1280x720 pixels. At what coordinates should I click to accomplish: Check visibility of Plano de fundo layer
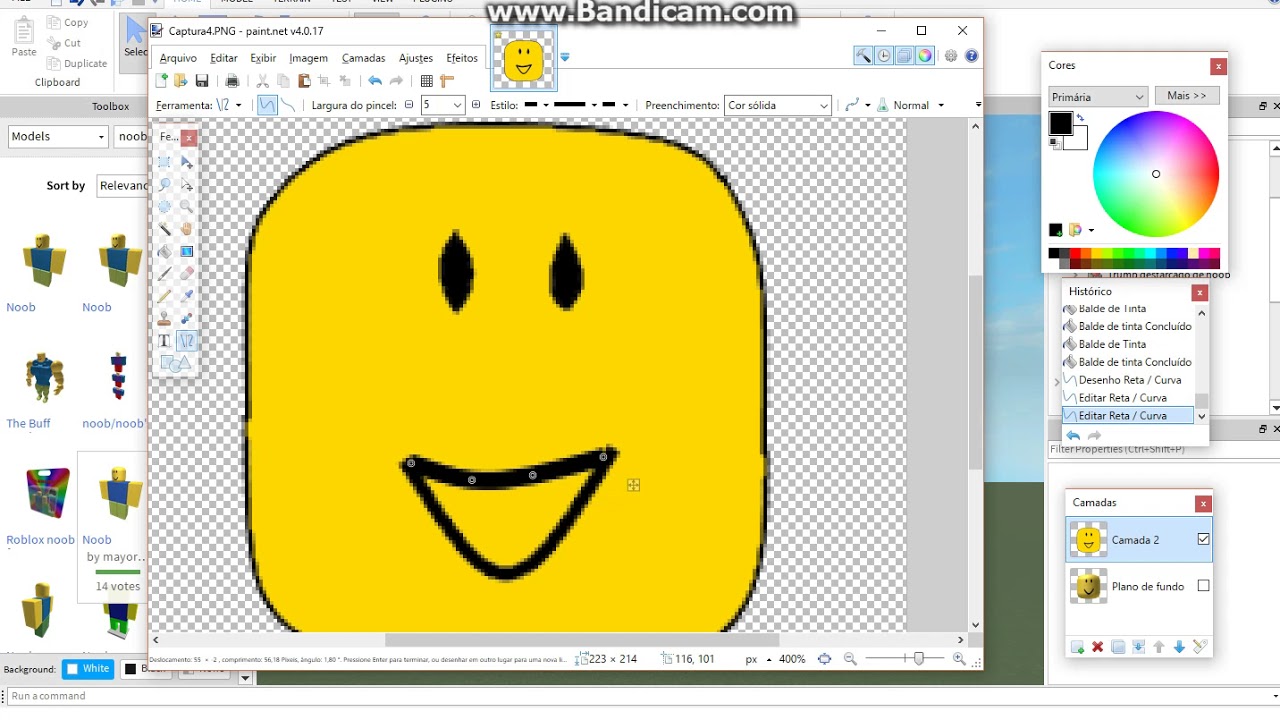[1203, 586]
